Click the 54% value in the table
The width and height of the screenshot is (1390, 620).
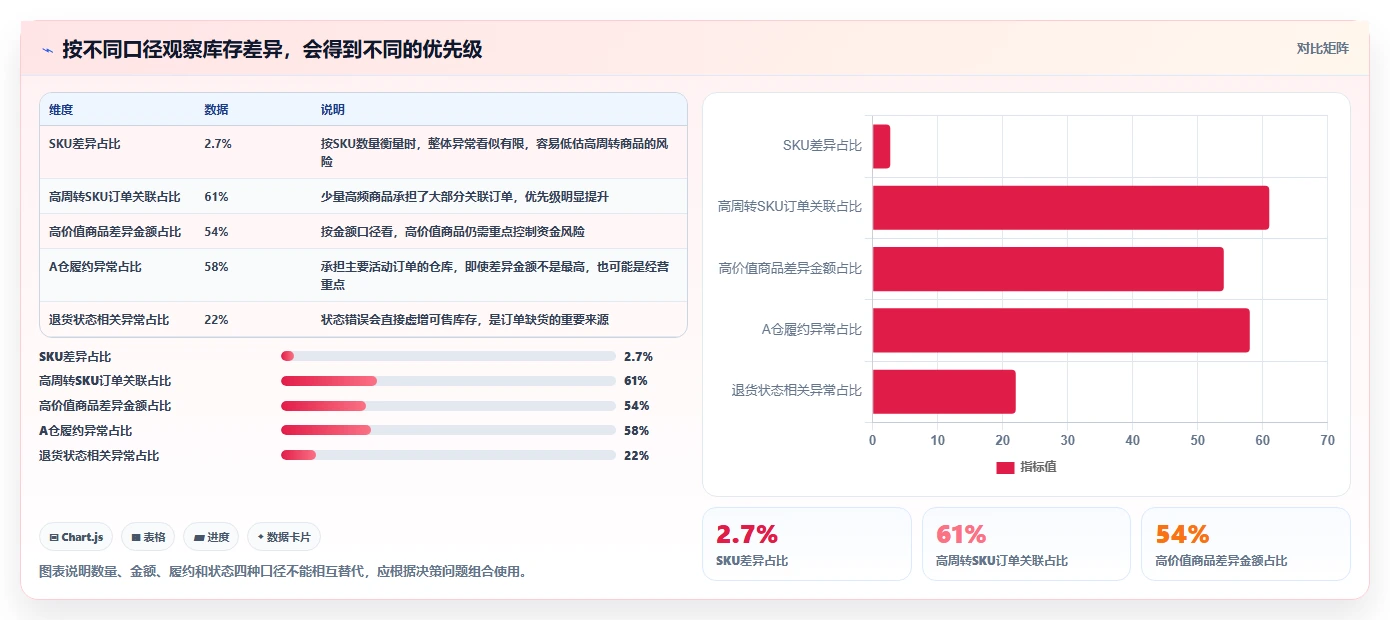[x=216, y=232]
